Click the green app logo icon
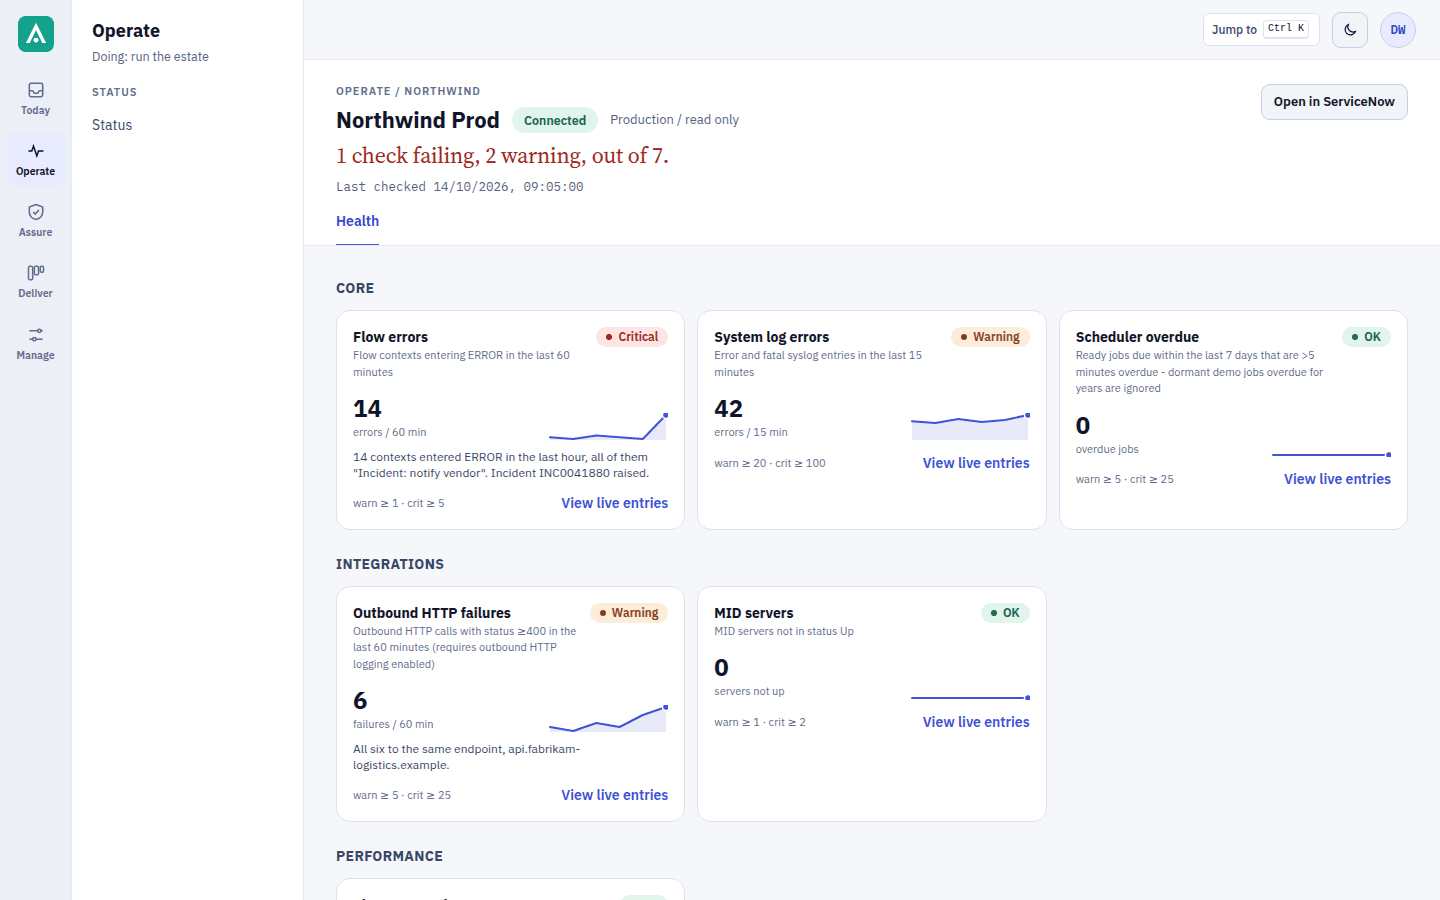The width and height of the screenshot is (1440, 900). [36, 34]
